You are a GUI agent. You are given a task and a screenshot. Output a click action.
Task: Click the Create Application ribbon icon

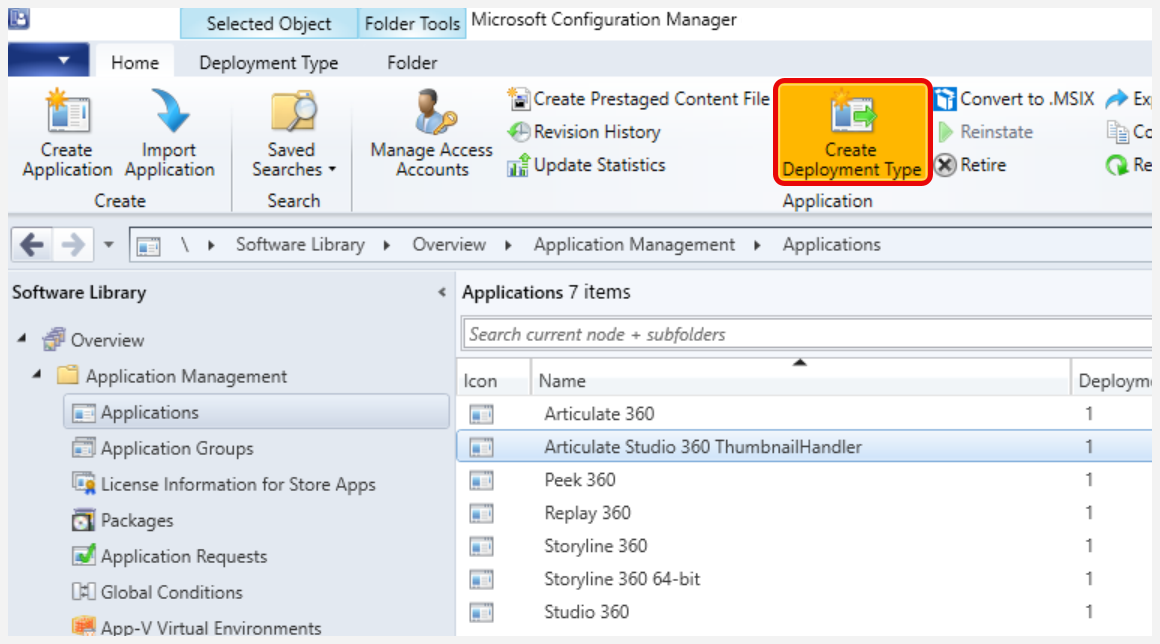pyautogui.click(x=67, y=133)
